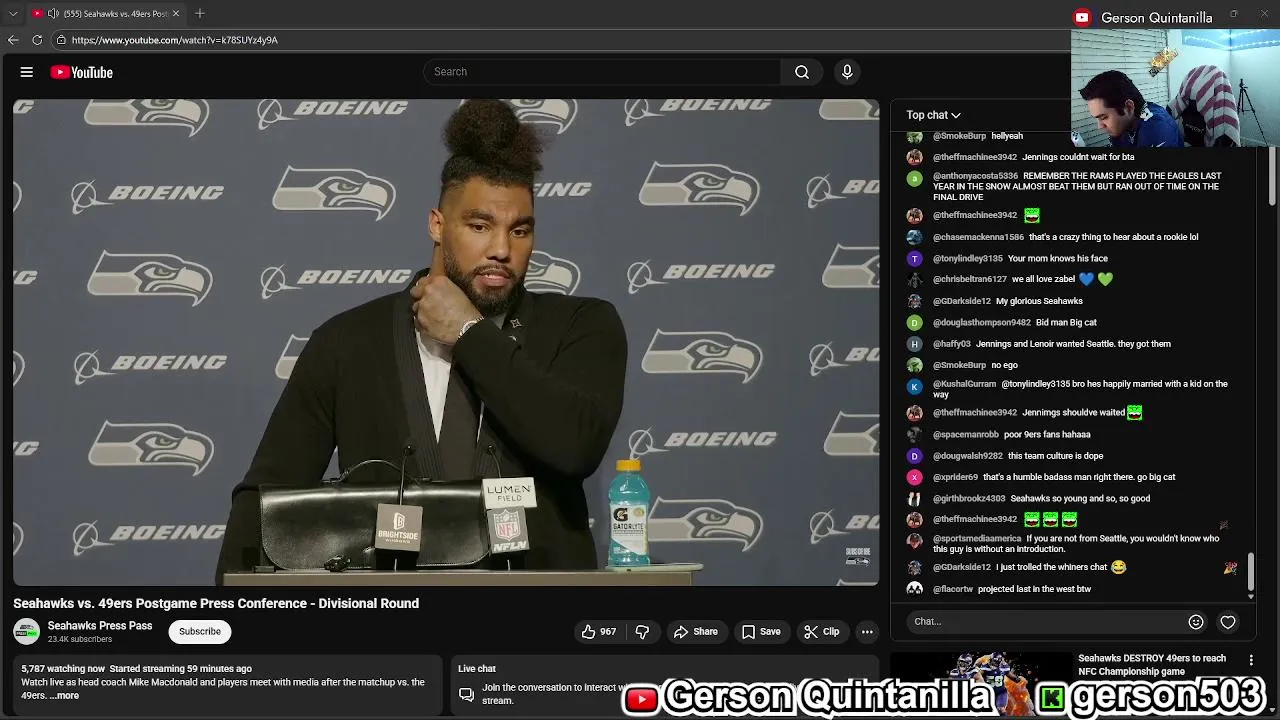Click @xprider69's profile avatar
The height and width of the screenshot is (720, 1280).
[914, 477]
